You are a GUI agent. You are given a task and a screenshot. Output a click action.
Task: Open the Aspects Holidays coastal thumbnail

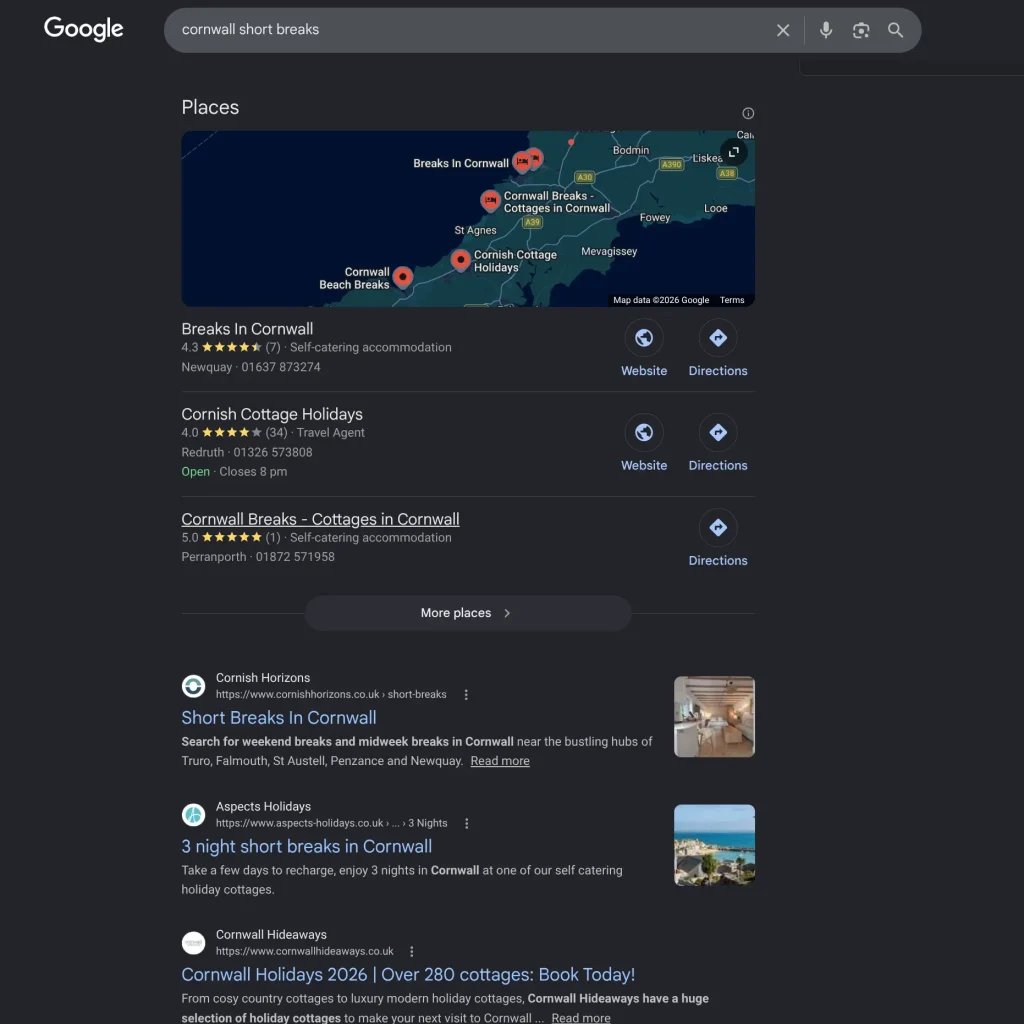(x=714, y=845)
